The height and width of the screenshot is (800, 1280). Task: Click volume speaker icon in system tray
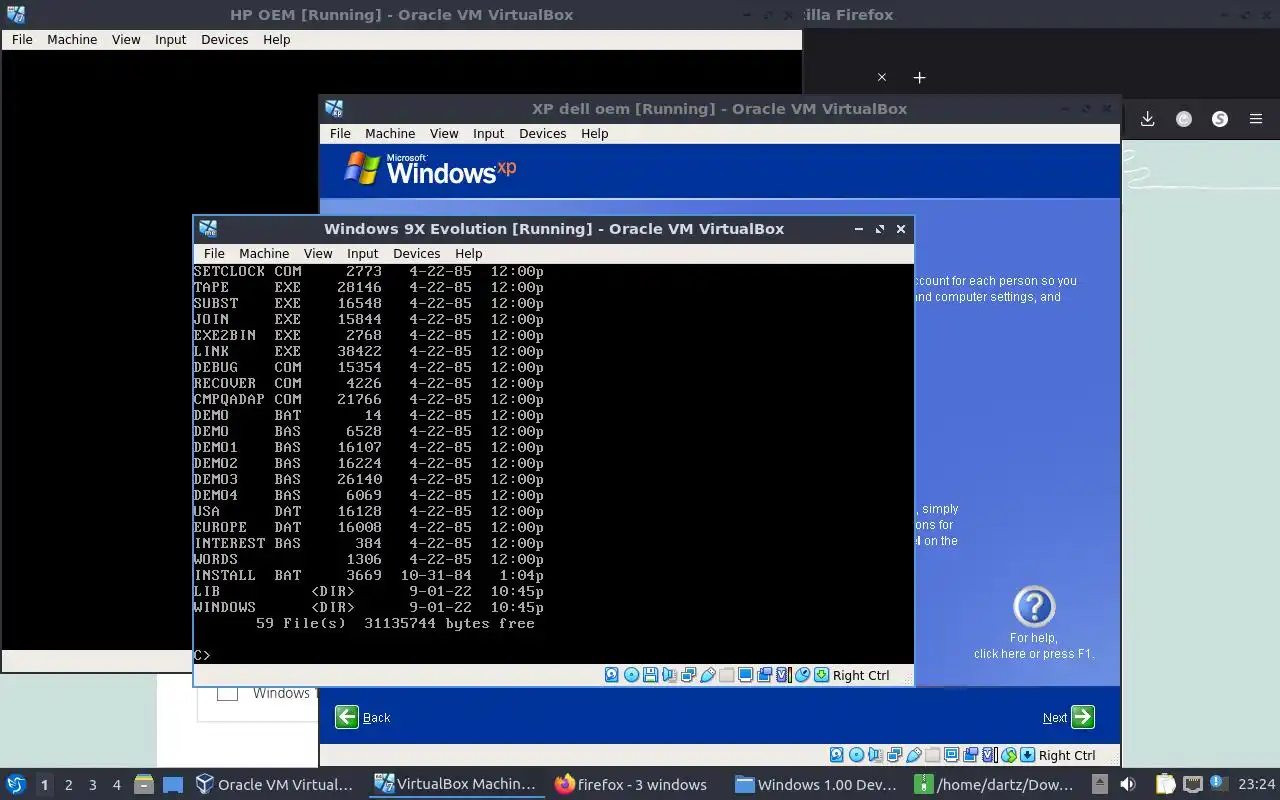[1127, 784]
